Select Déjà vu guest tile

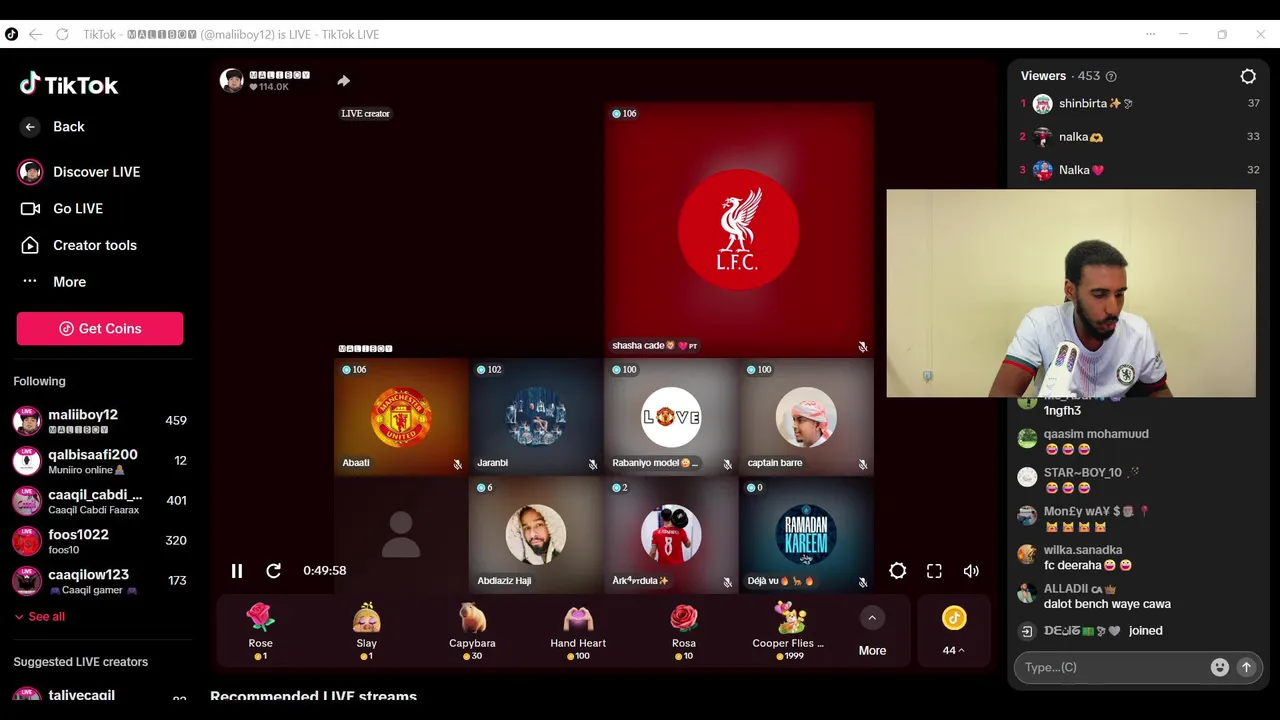(x=806, y=534)
